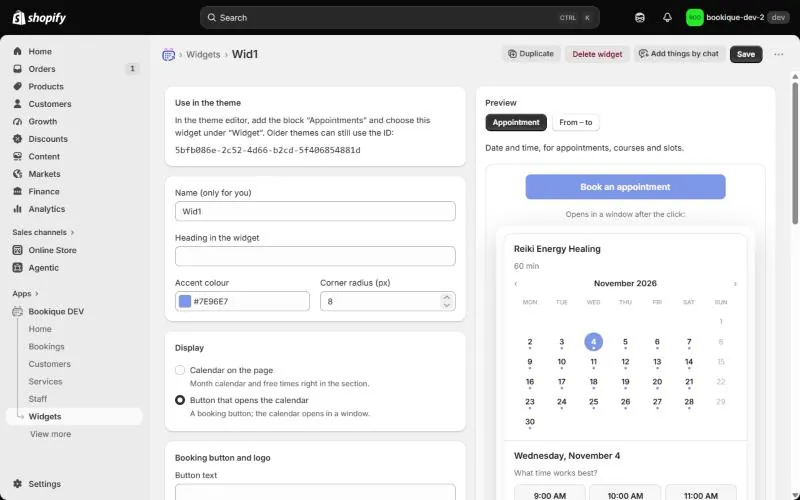Viewport: 800px width, 500px height.
Task: Go to Widgets breadcrumb link
Action: (203, 55)
